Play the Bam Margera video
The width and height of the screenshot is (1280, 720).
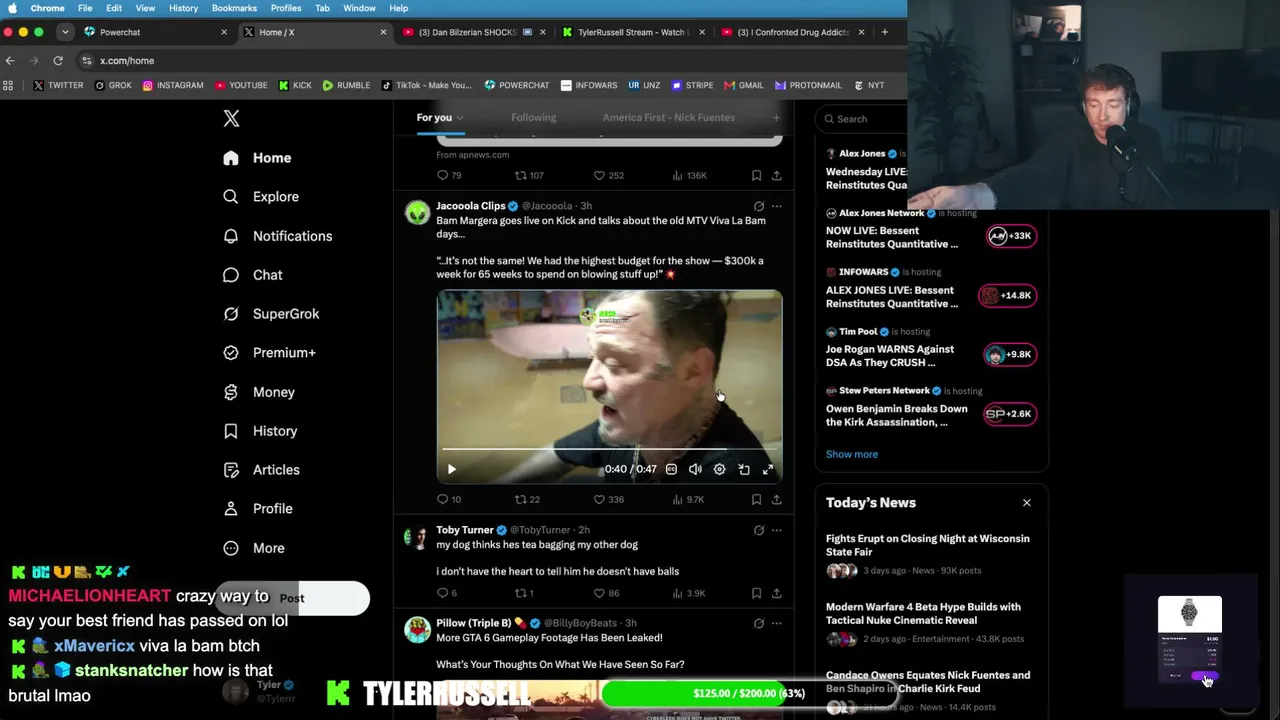(451, 469)
